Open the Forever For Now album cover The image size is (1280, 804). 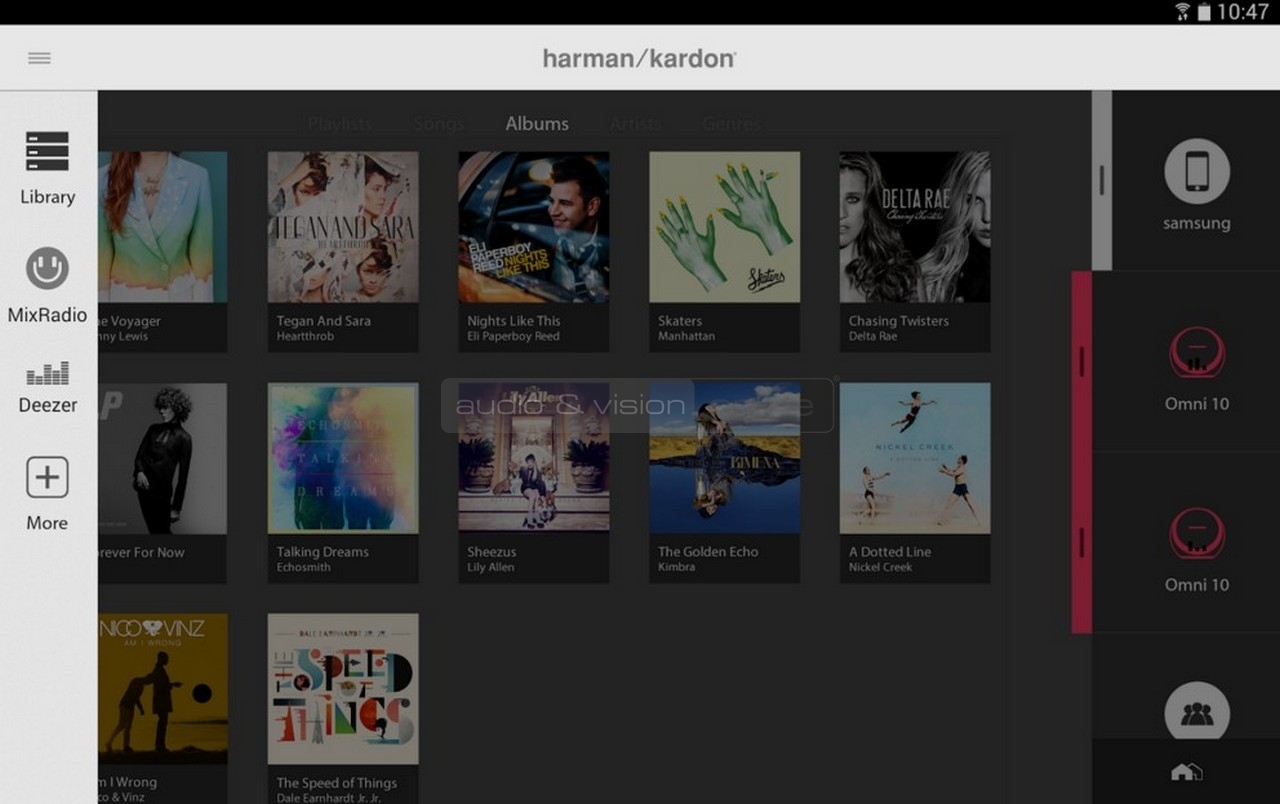[163, 458]
